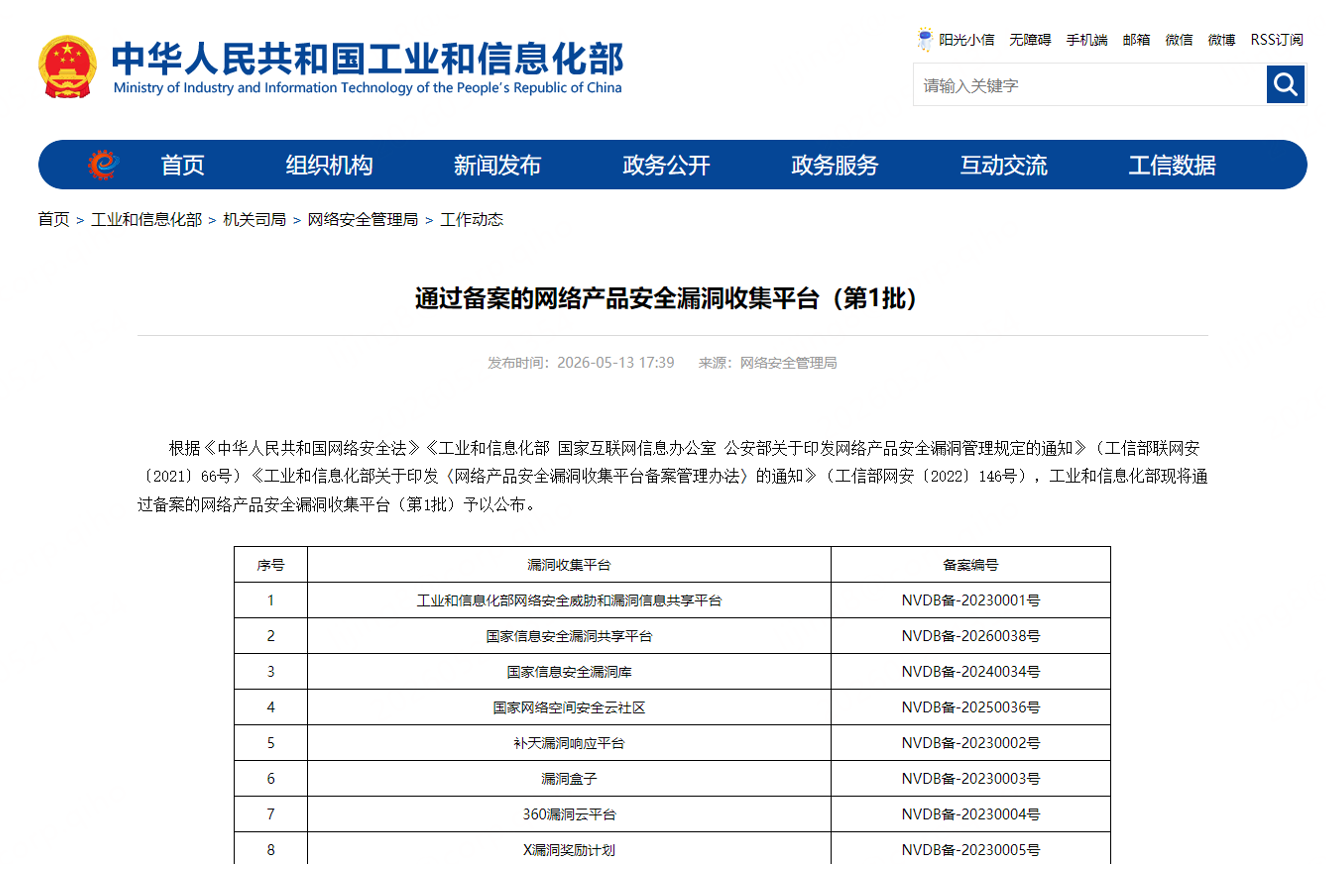Open the 新闻发布 menu
This screenshot has width=1326, height=874.
(497, 165)
